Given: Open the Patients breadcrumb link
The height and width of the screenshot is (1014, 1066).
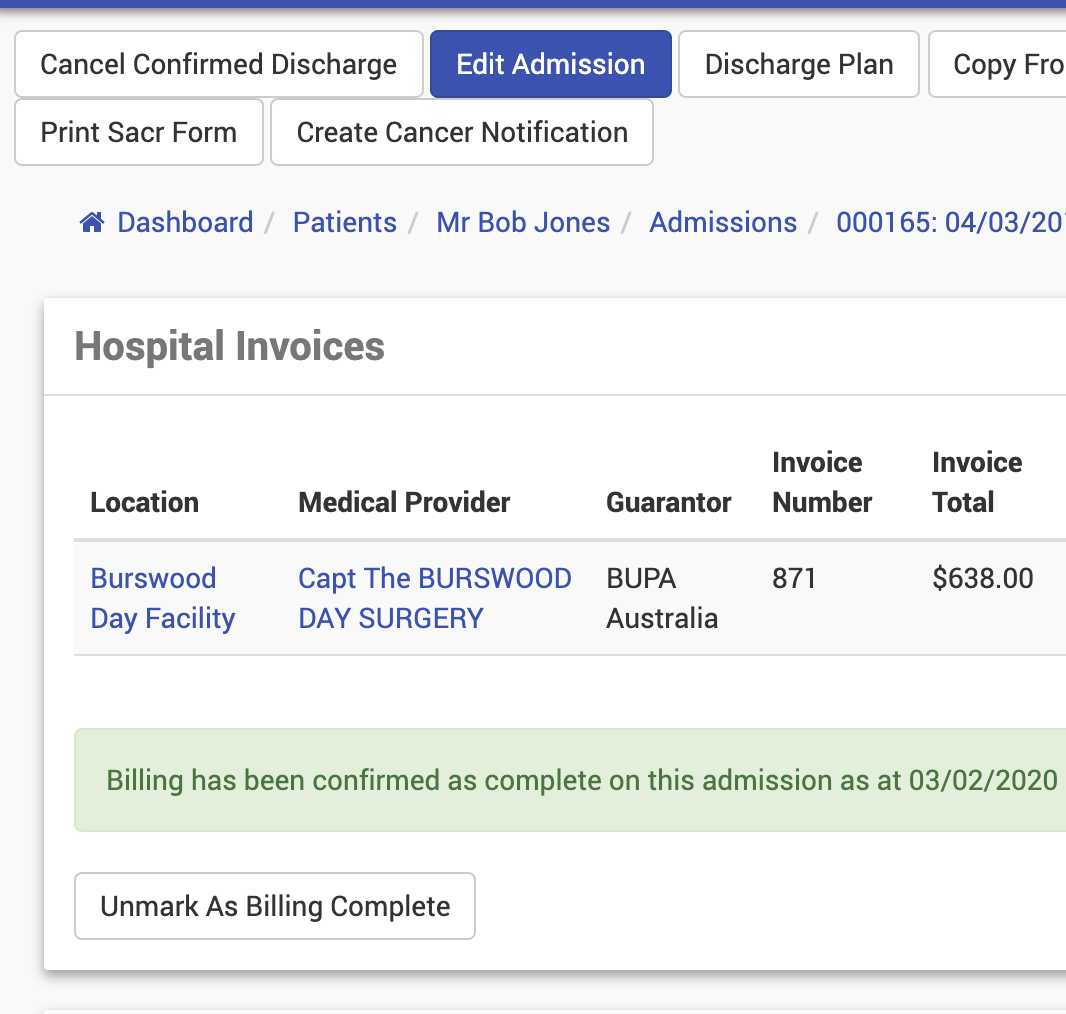Looking at the screenshot, I should click(344, 222).
